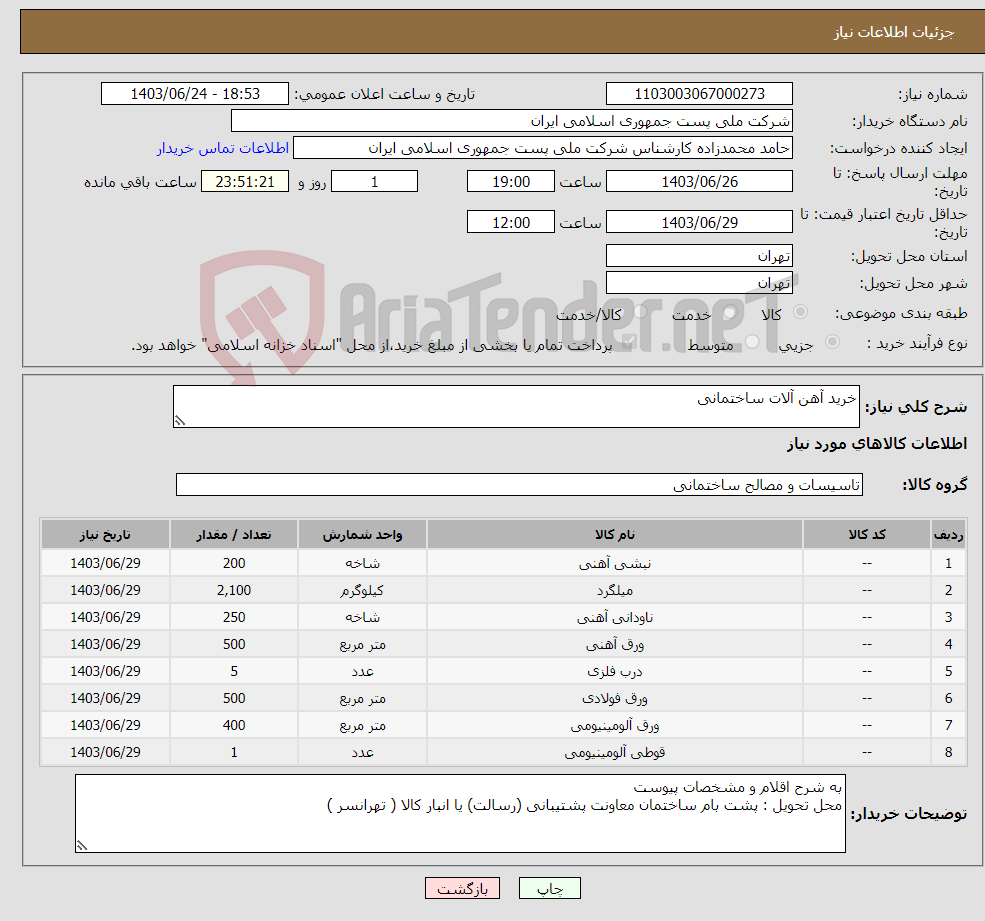Click the request creator field

tap(543, 148)
